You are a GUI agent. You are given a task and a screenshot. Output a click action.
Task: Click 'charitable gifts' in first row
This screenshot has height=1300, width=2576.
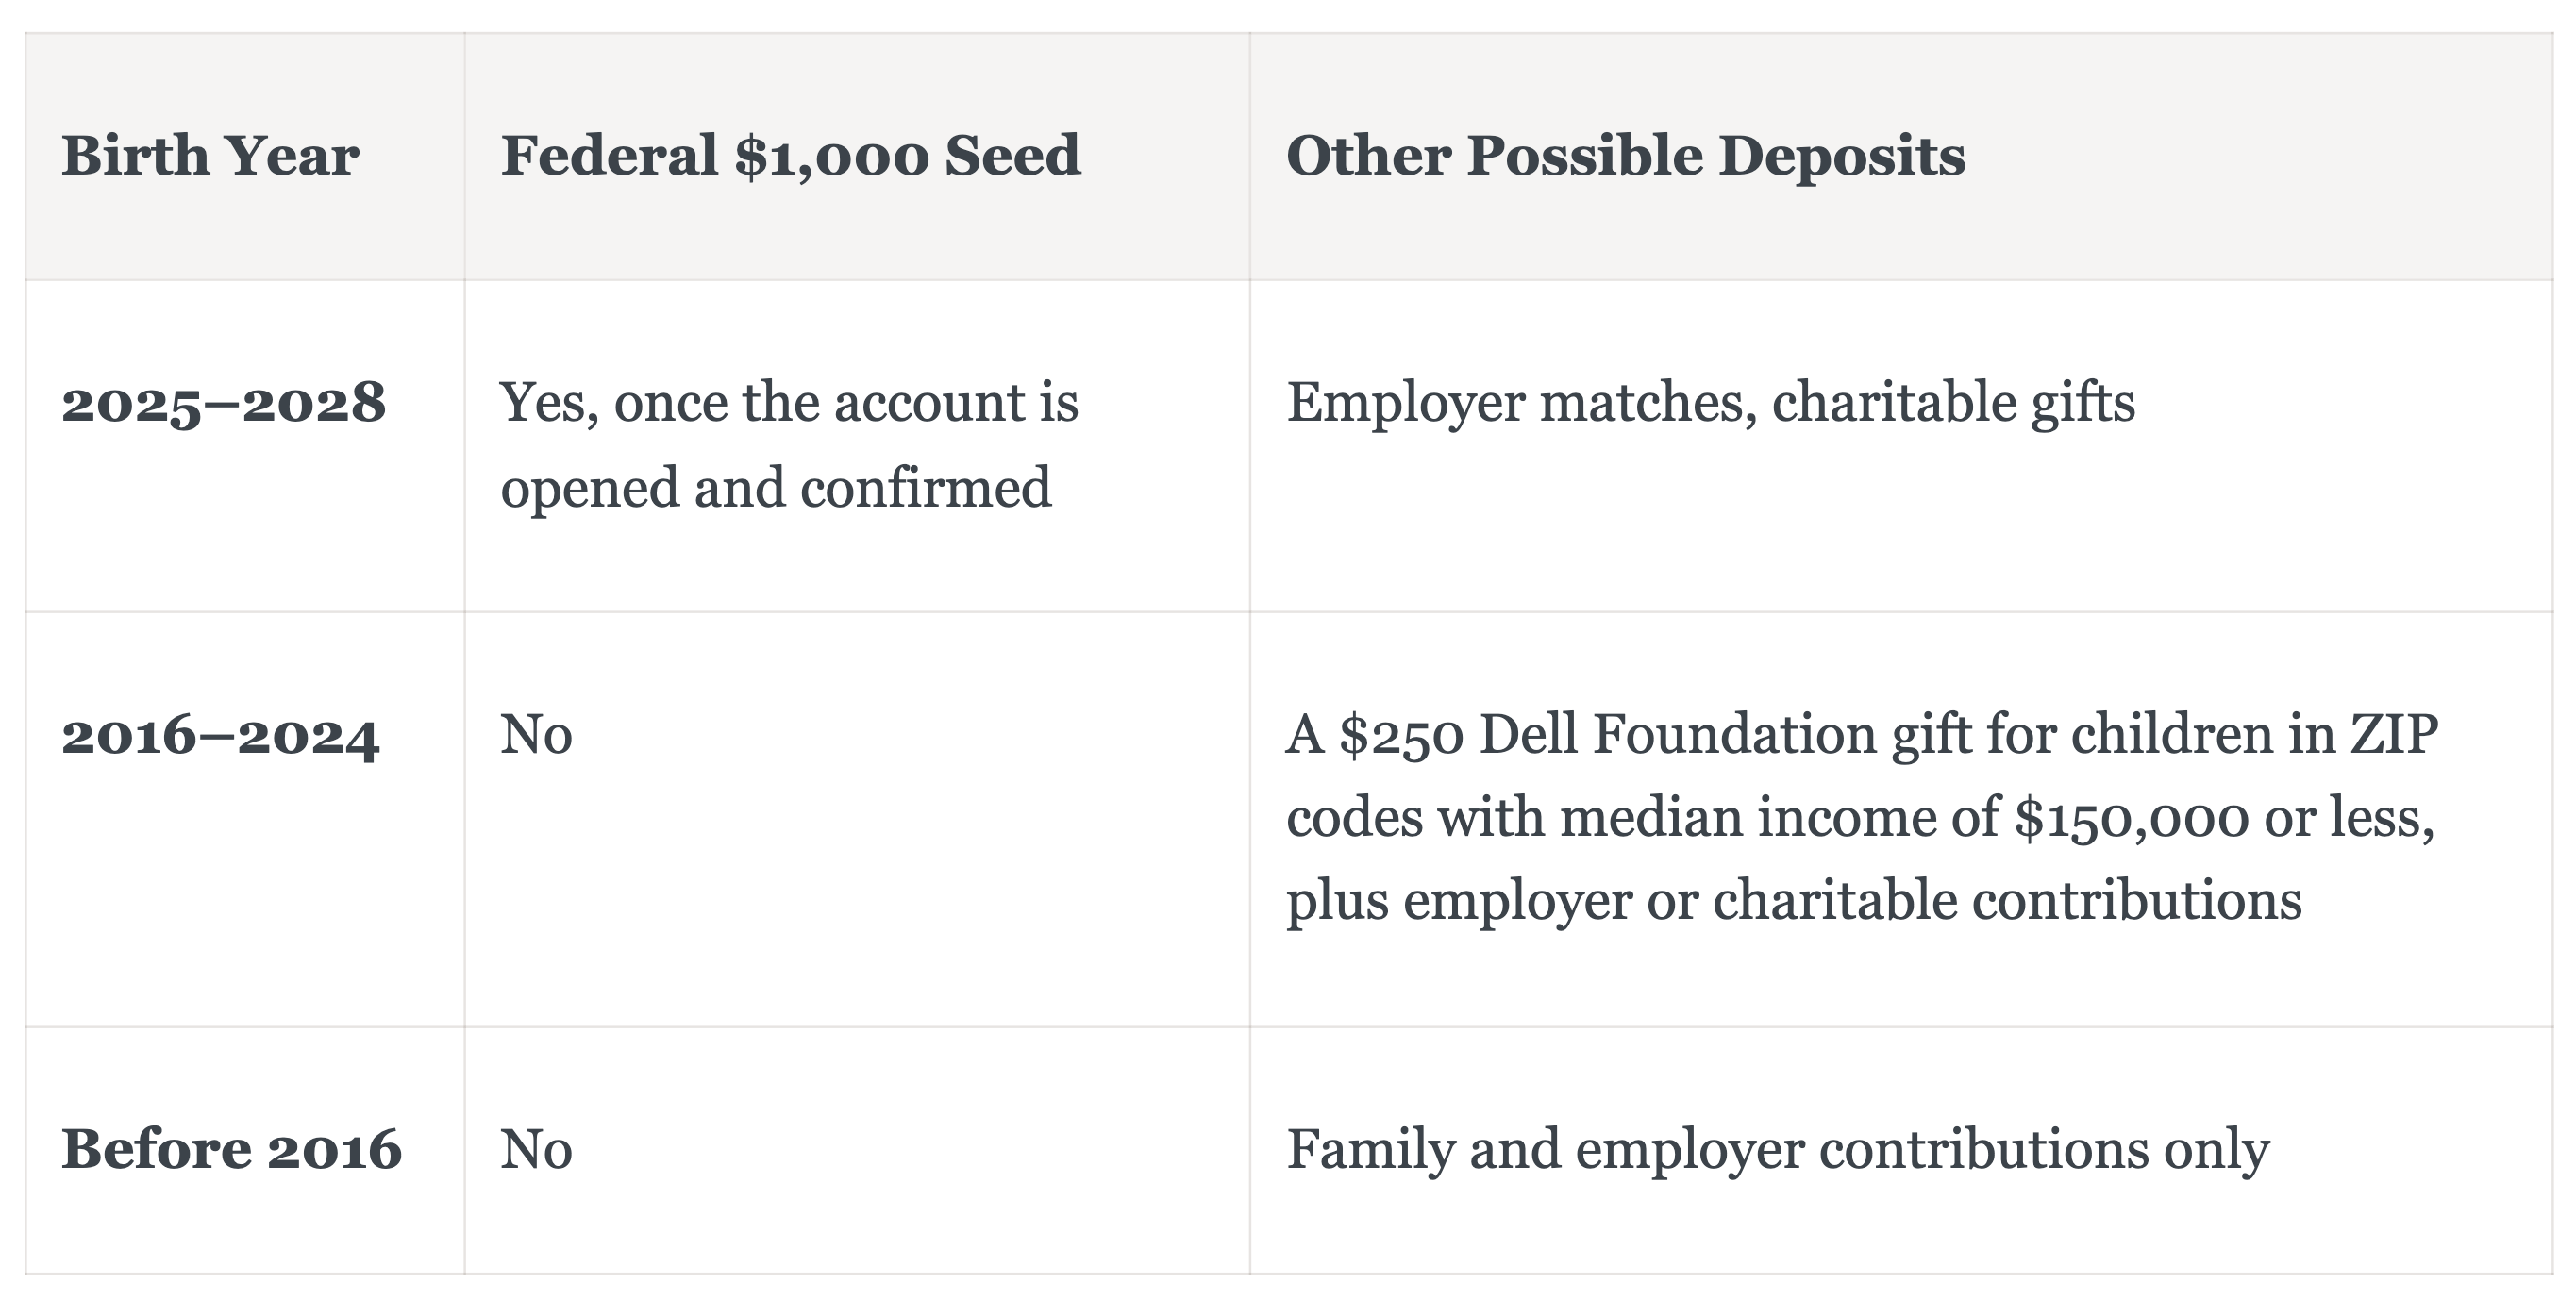[x=1954, y=403]
